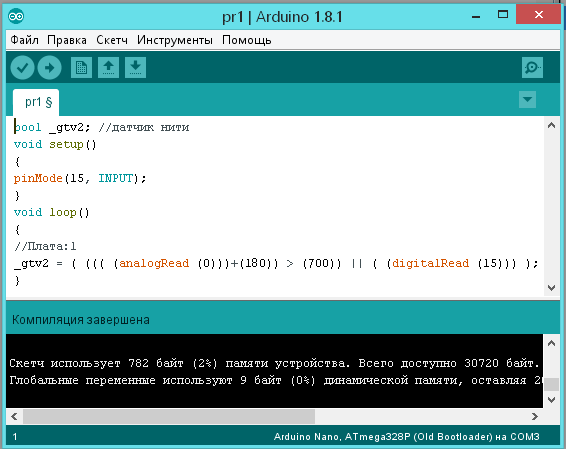The height and width of the screenshot is (449, 566).
Task: Click the Save sketch down-arrow icon
Action: 135,67
